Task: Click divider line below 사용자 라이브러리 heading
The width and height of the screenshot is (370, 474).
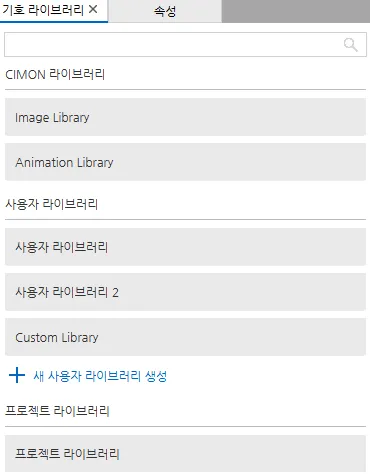Action: coord(185,219)
